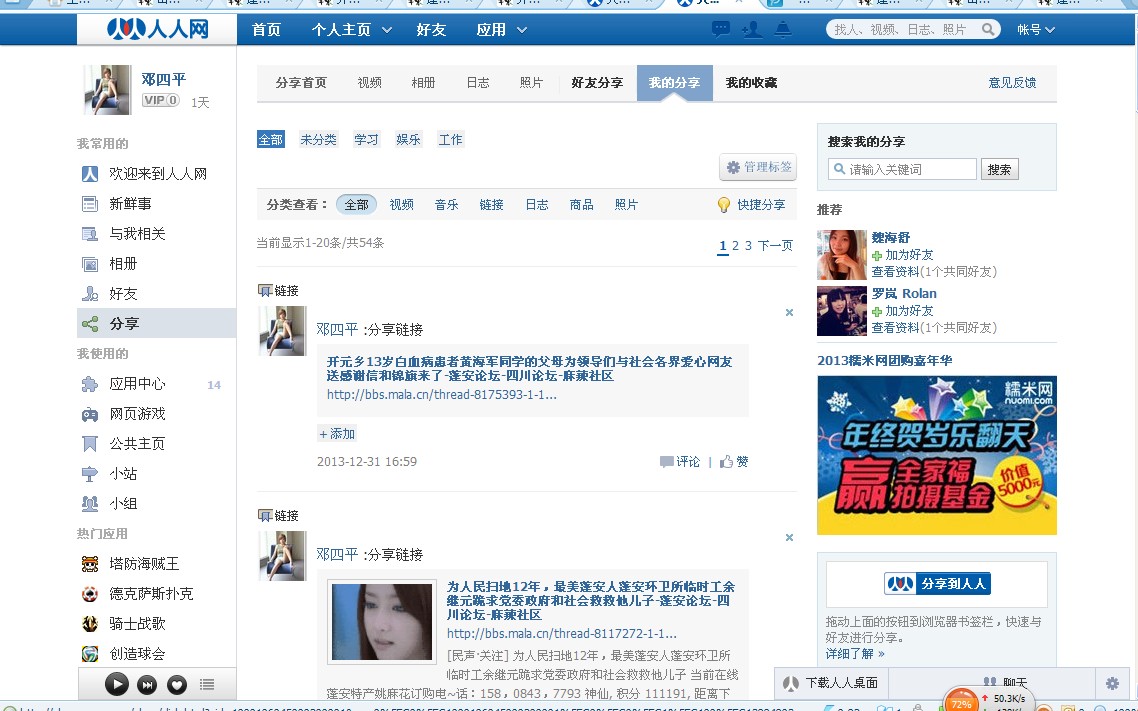Open the notifications bell icon
Viewport: 1138px width, 711px height.
pyautogui.click(x=783, y=30)
